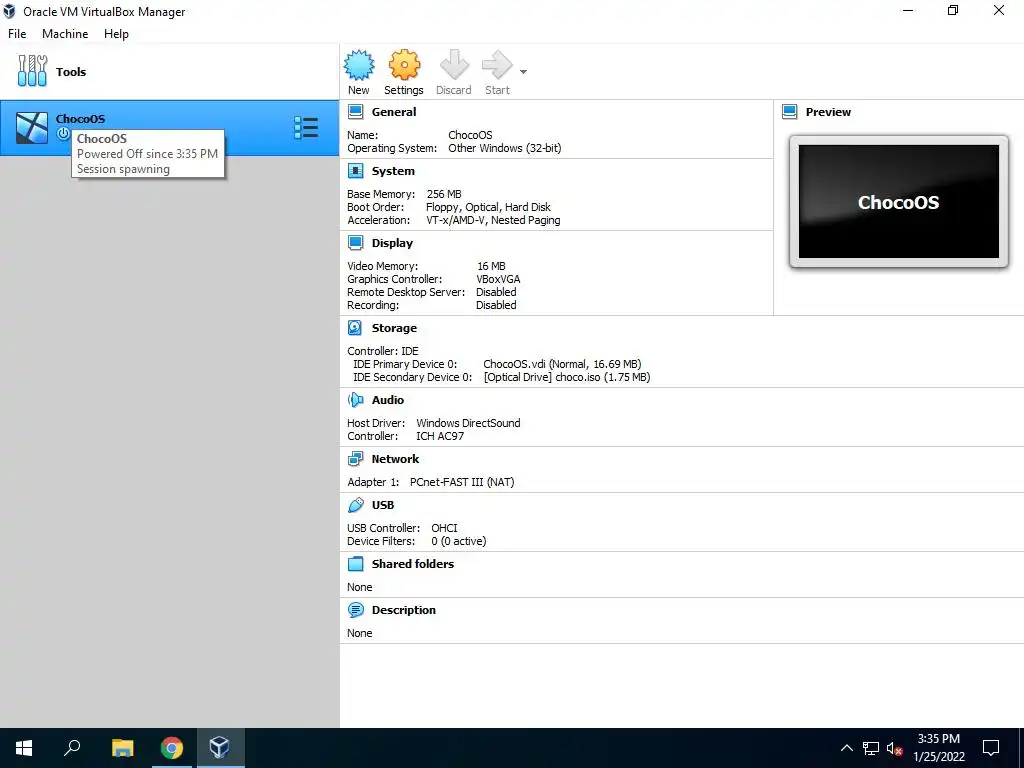Click the VBoxVGA graphics controller value
Screen dimensions: 1024x768
[x=499, y=279]
